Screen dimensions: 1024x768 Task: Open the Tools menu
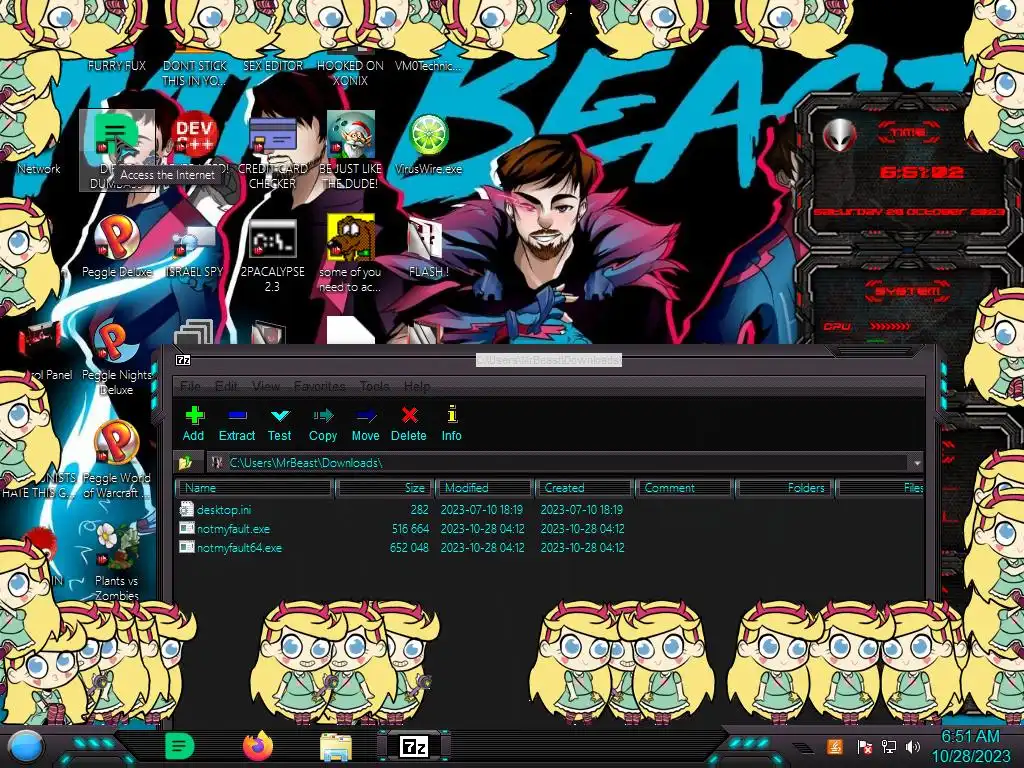coord(374,386)
